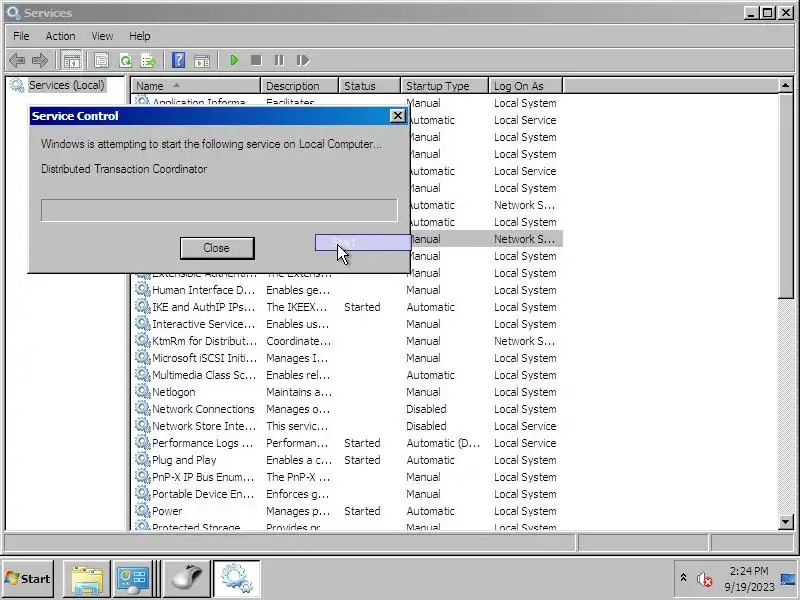
Task: Close the Service Control dialog with X
Action: coord(397,116)
